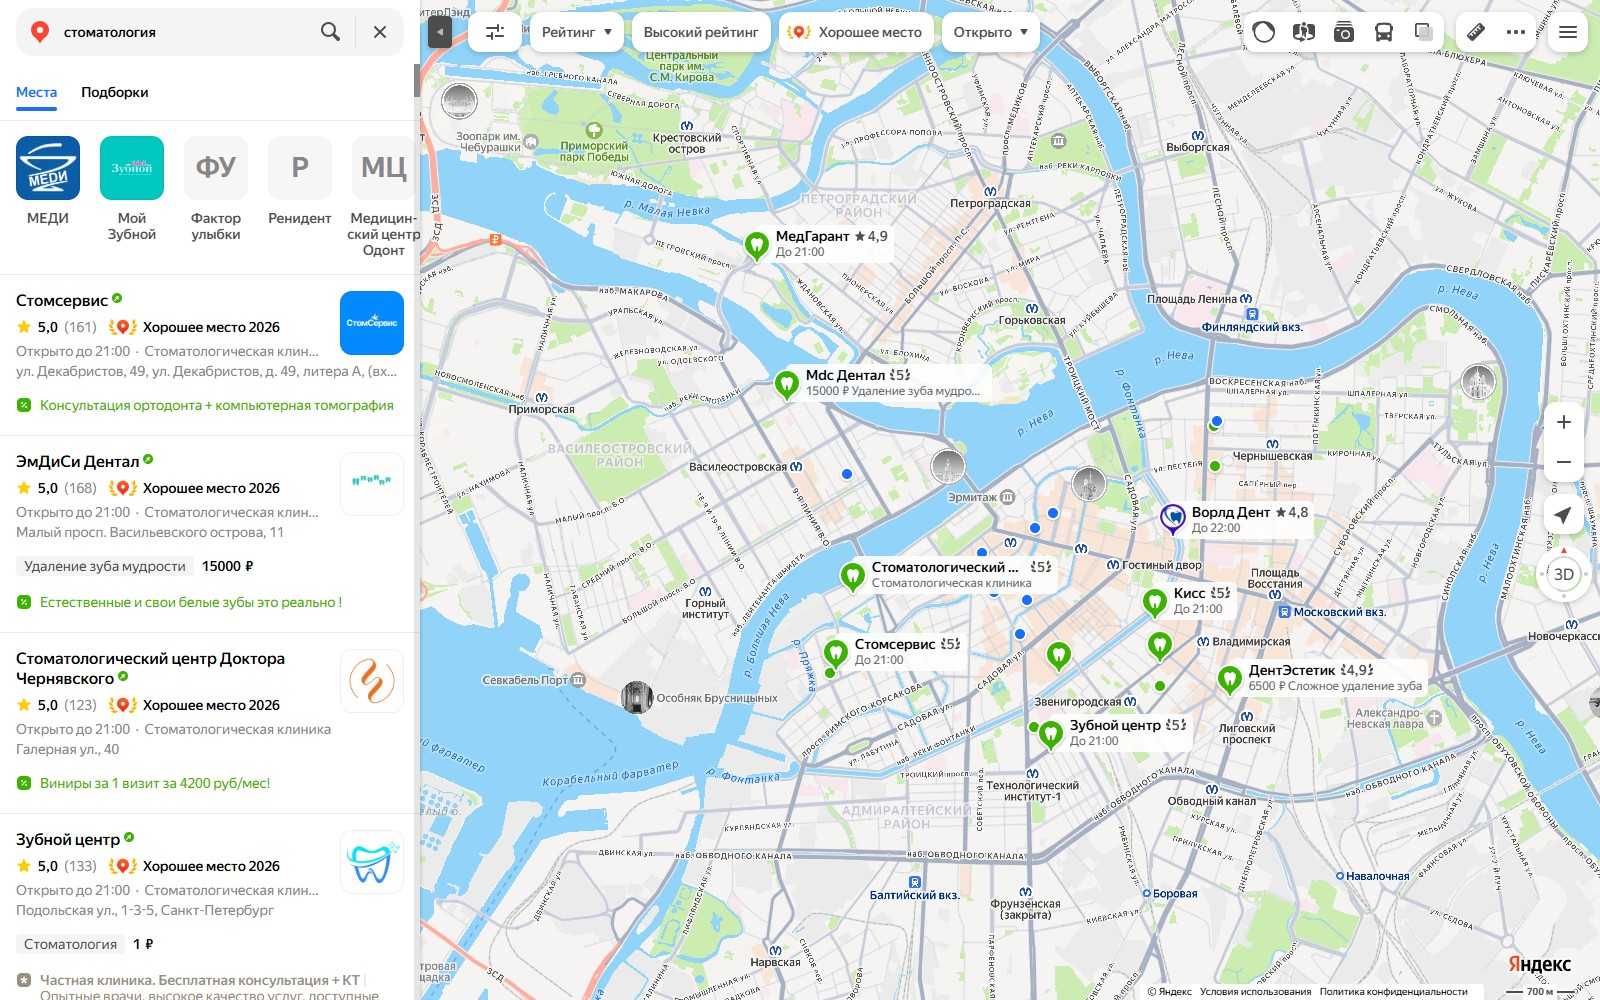
Task: Click the Балтийский вкз. station label
Action: point(915,895)
